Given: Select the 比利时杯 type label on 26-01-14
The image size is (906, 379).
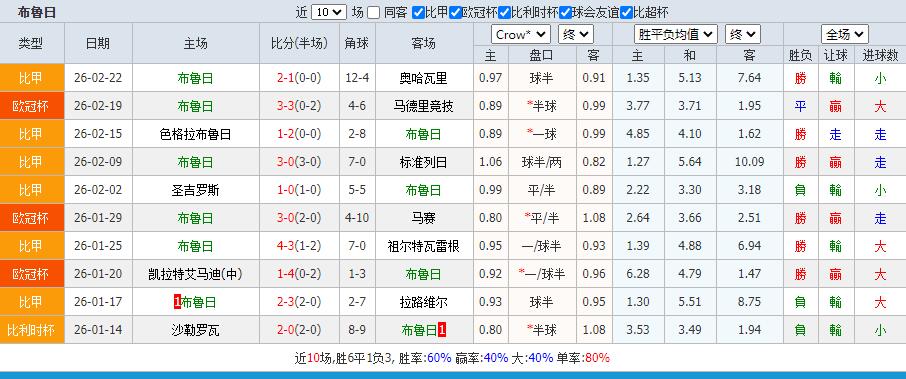Looking at the screenshot, I should pos(32,330).
